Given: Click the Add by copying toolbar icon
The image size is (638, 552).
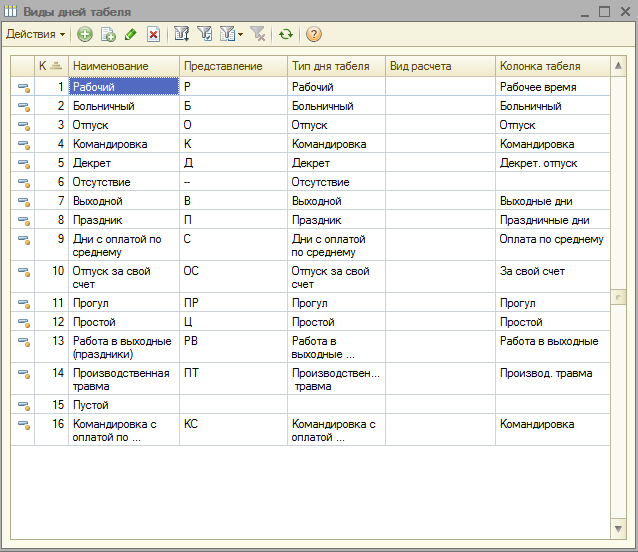Looking at the screenshot, I should pos(108,34).
